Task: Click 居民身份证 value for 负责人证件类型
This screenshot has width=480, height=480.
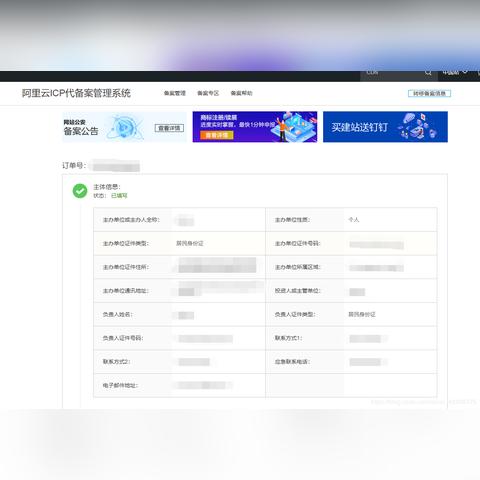Action: coord(362,314)
